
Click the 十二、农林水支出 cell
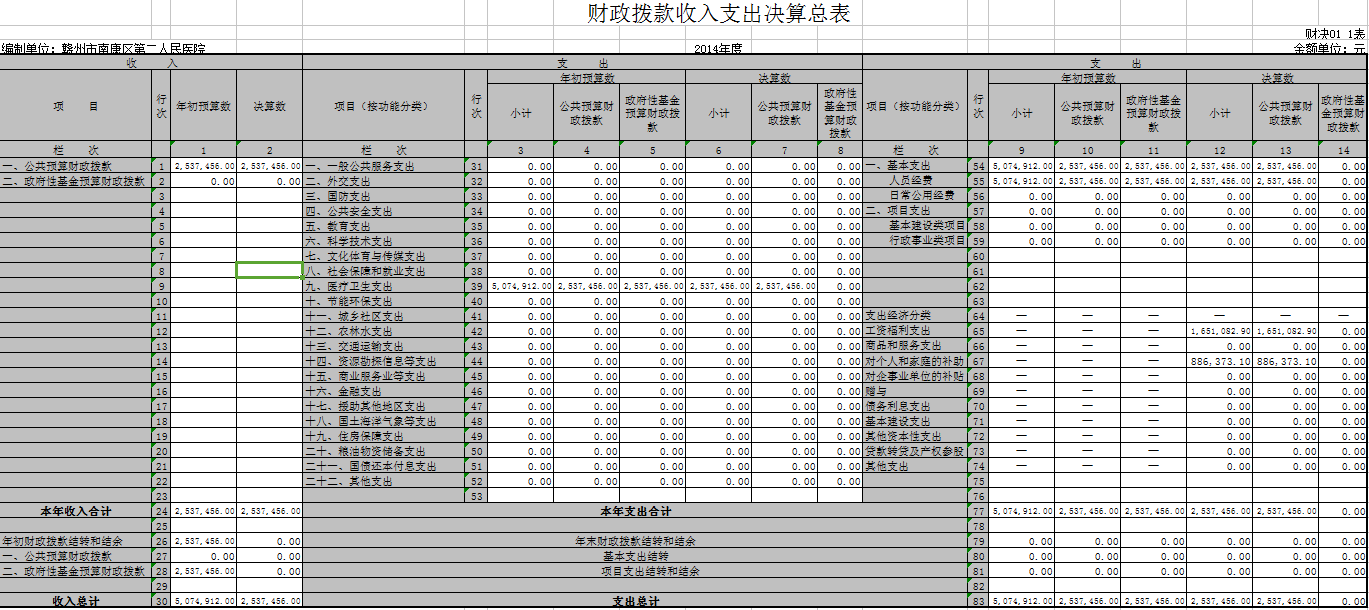coord(384,332)
